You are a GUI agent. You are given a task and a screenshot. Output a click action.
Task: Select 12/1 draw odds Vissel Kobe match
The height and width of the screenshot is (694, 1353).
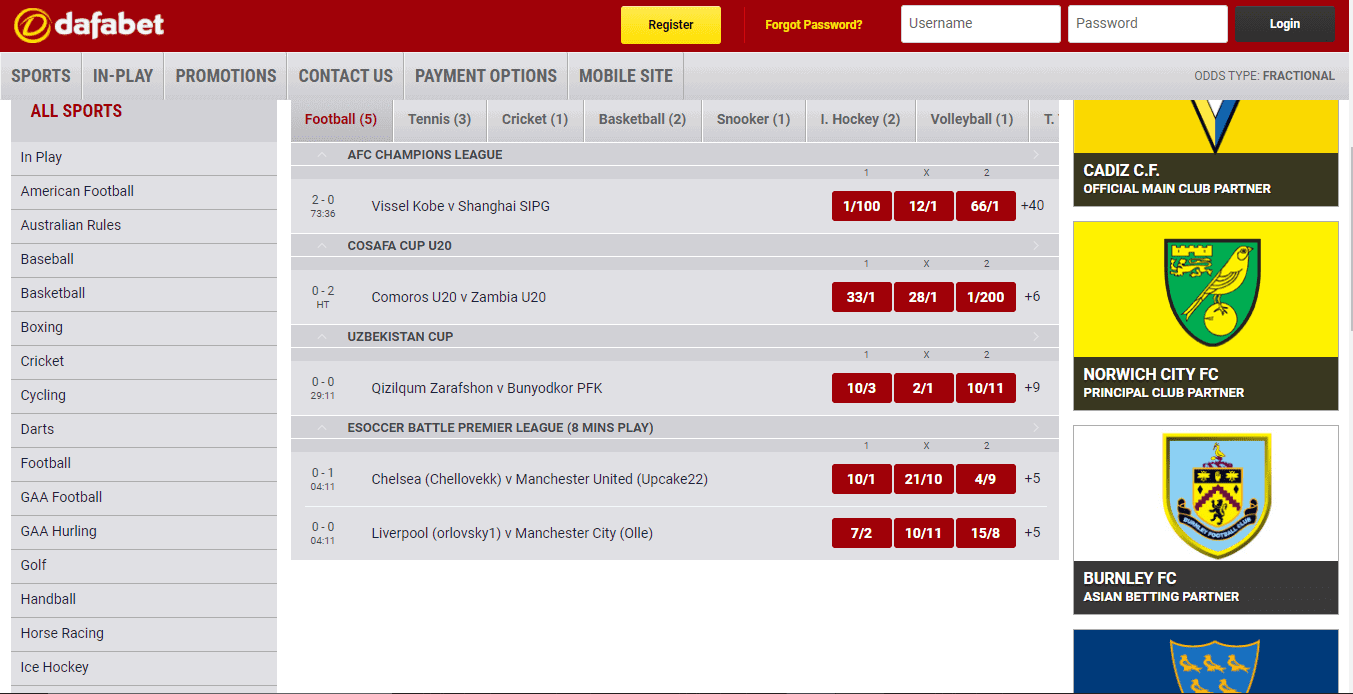(x=923, y=206)
